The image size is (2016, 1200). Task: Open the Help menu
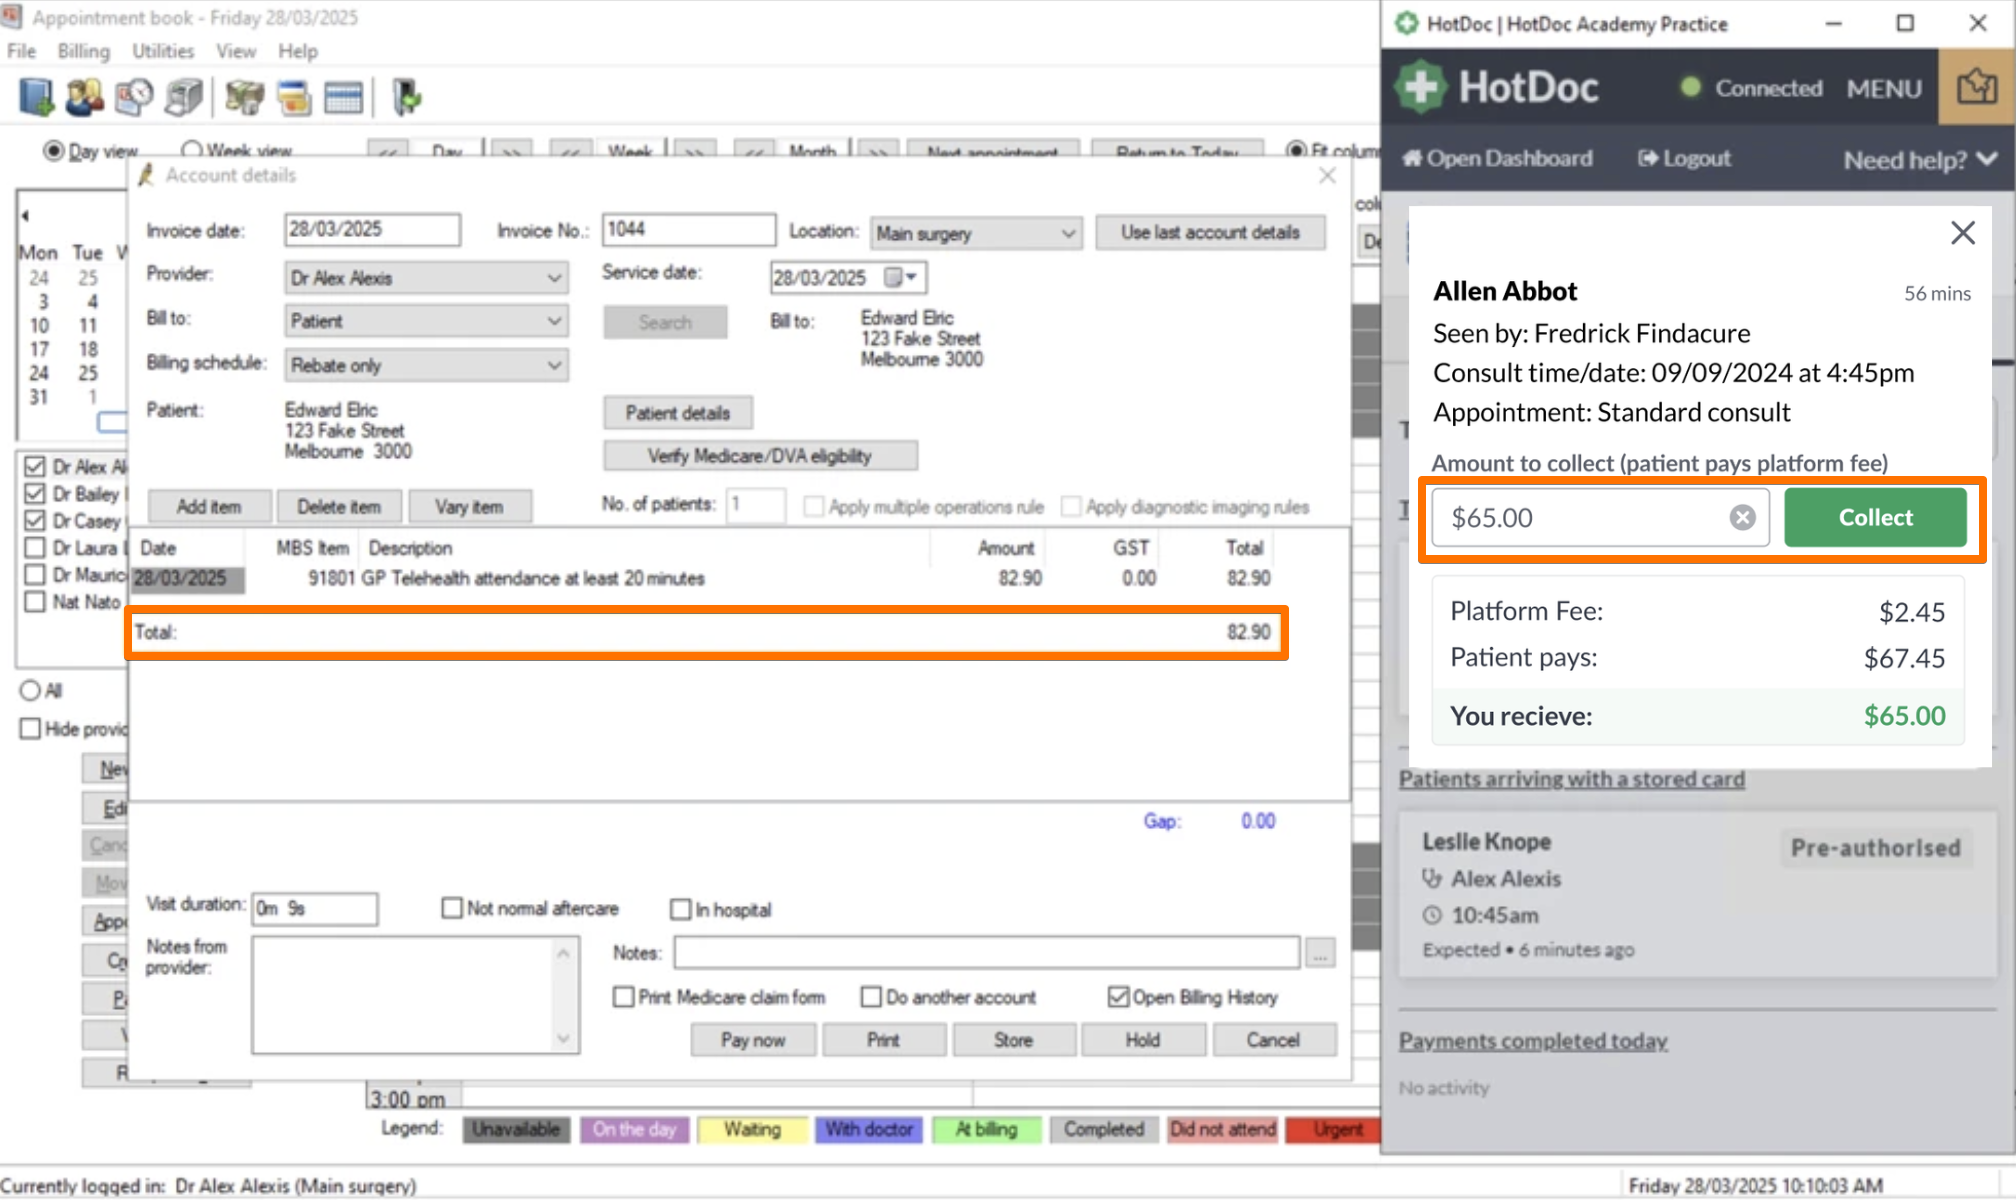(x=297, y=51)
